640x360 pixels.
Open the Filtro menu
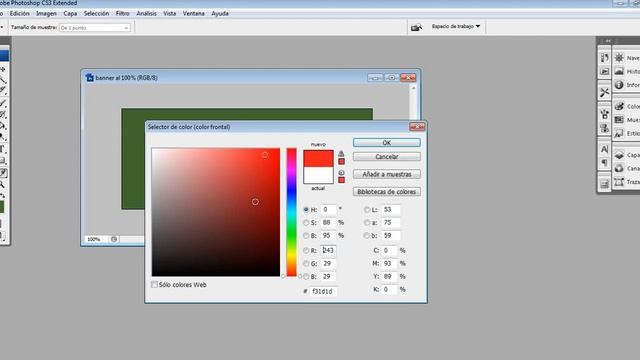[x=122, y=13]
